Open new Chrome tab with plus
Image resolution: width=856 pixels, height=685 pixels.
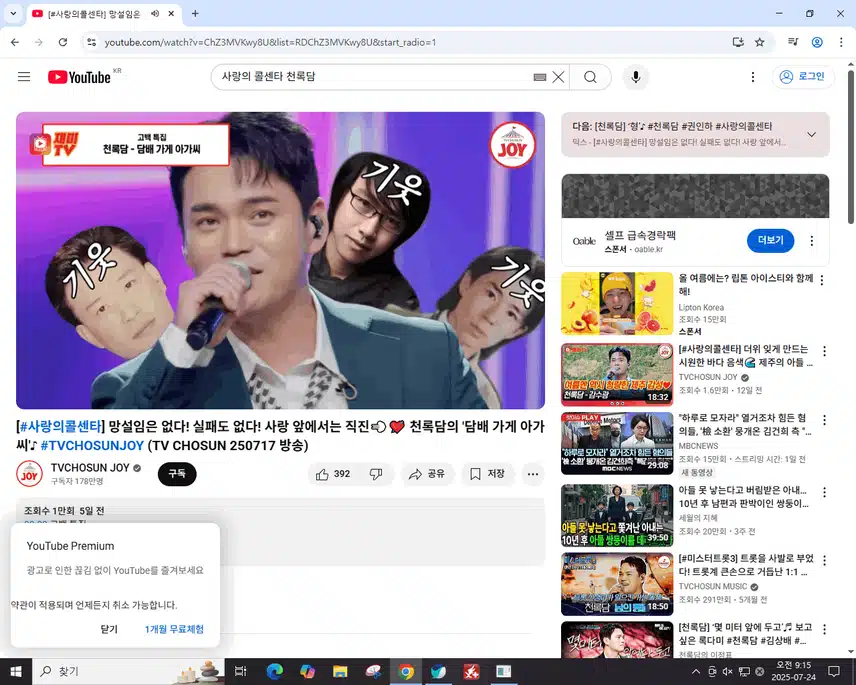(195, 14)
